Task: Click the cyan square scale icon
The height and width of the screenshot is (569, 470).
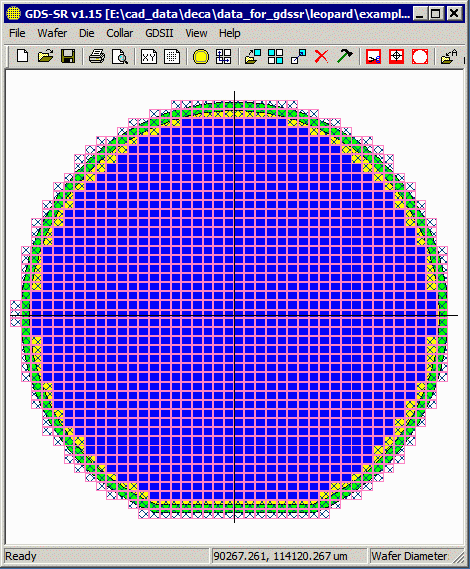Action: [298, 57]
